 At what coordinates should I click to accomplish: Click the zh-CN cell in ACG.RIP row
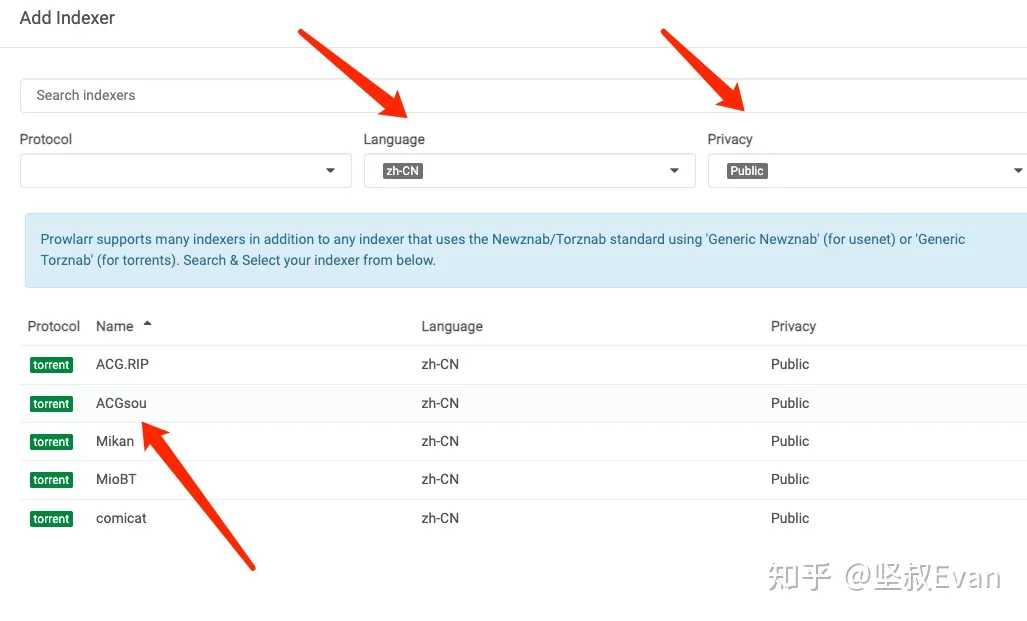(440, 364)
